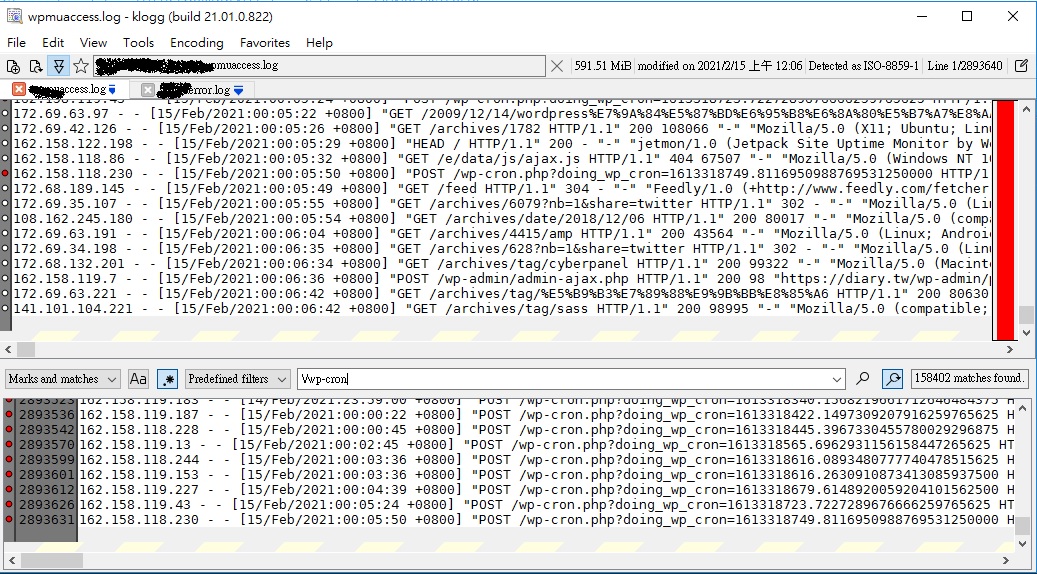
Task: Open the Favorites menu
Action: (x=264, y=43)
